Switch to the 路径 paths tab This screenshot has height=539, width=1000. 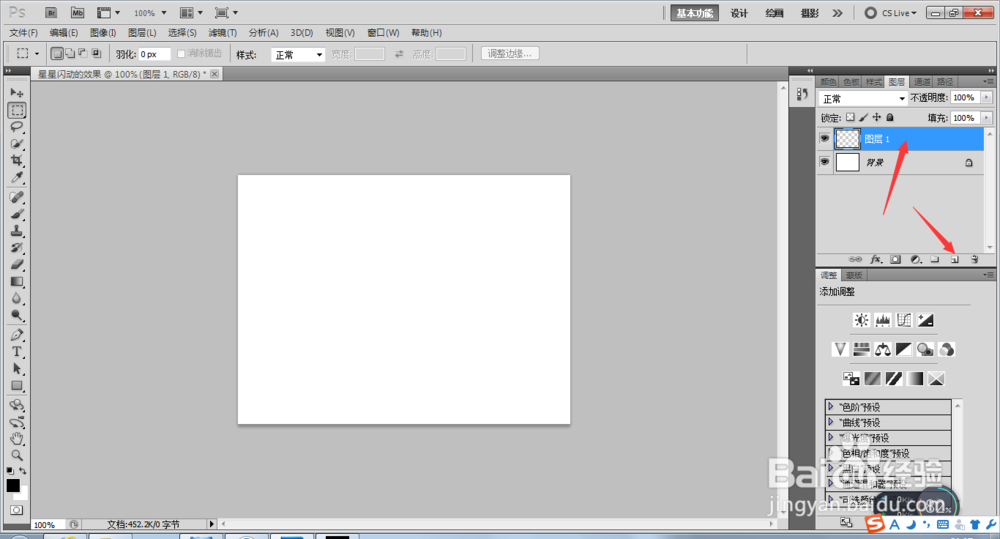(945, 82)
